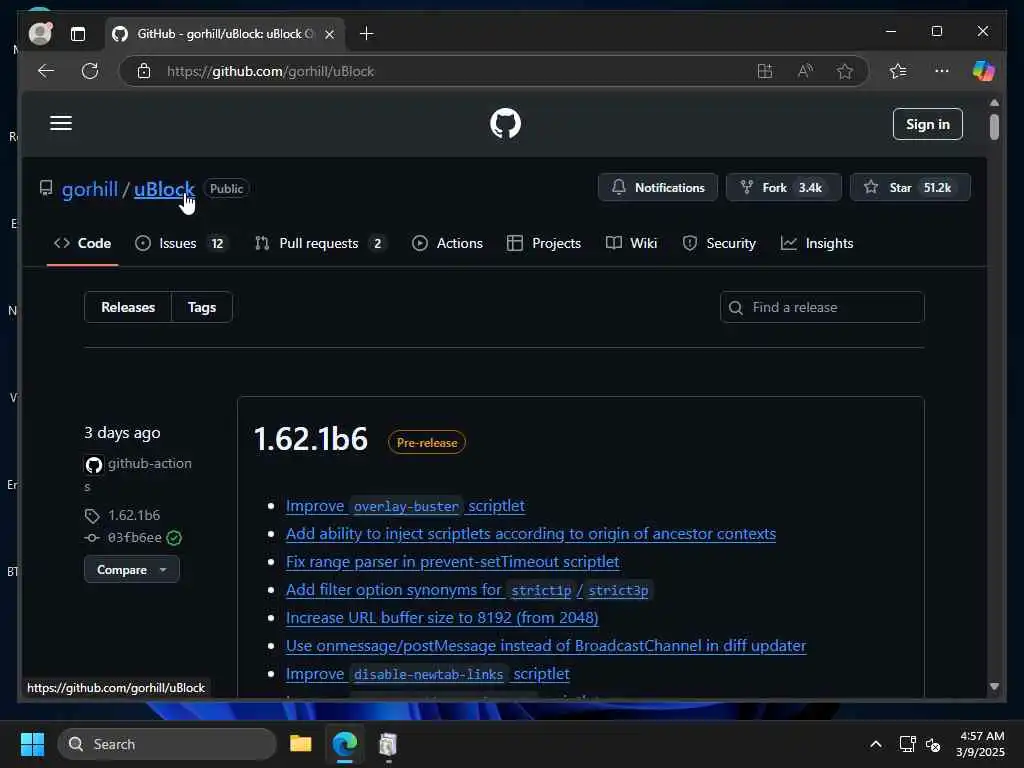Open the tab actions menu icon
Viewport: 1024px width, 768px height.
[78, 34]
